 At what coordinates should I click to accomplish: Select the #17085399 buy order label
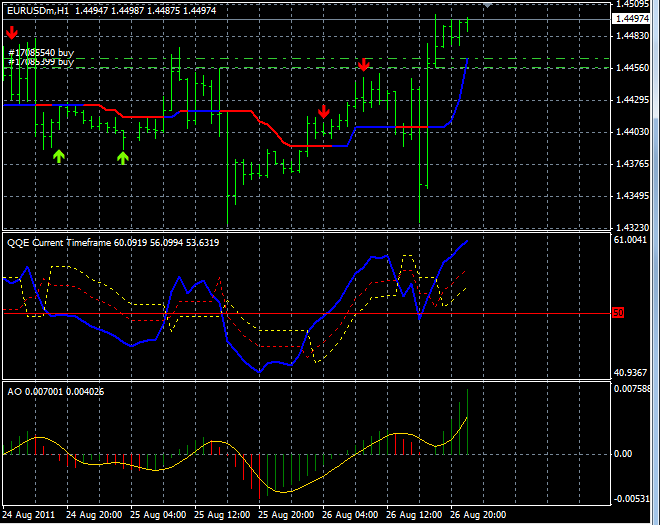tap(40, 62)
